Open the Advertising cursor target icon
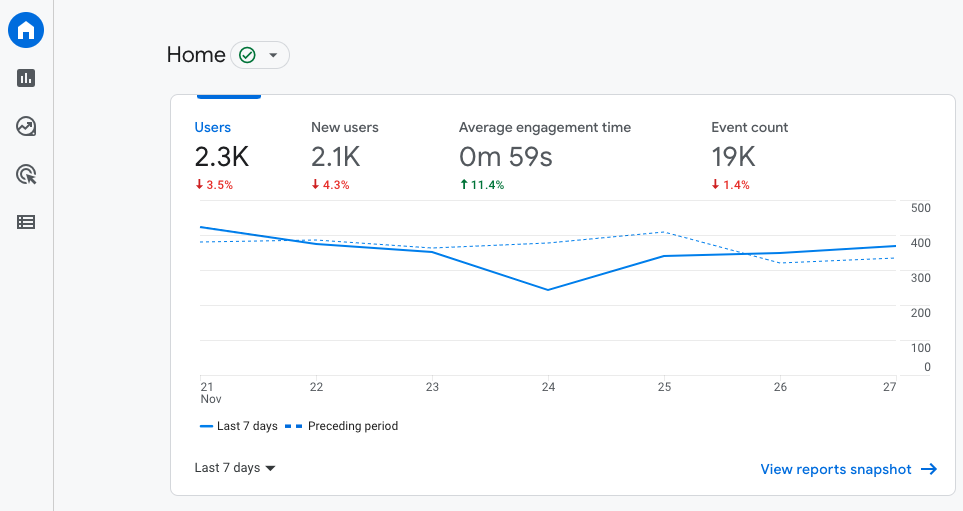This screenshot has height=511, width=963. coord(26,175)
